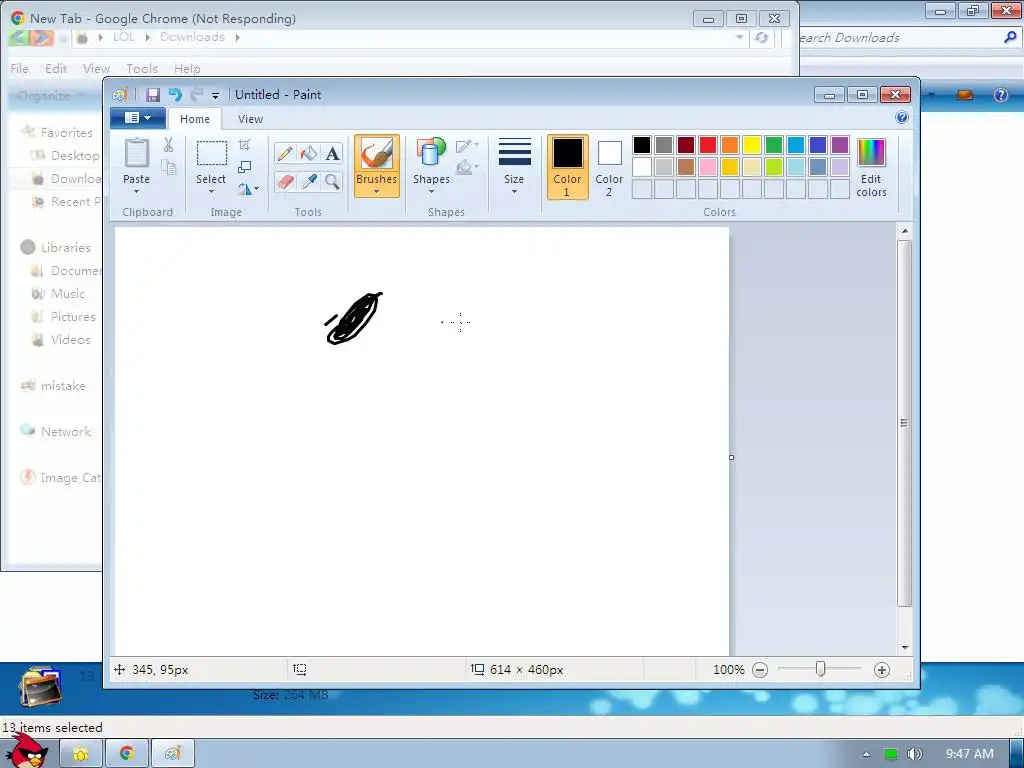
Task: Pick the pink color swatch
Action: click(x=708, y=167)
